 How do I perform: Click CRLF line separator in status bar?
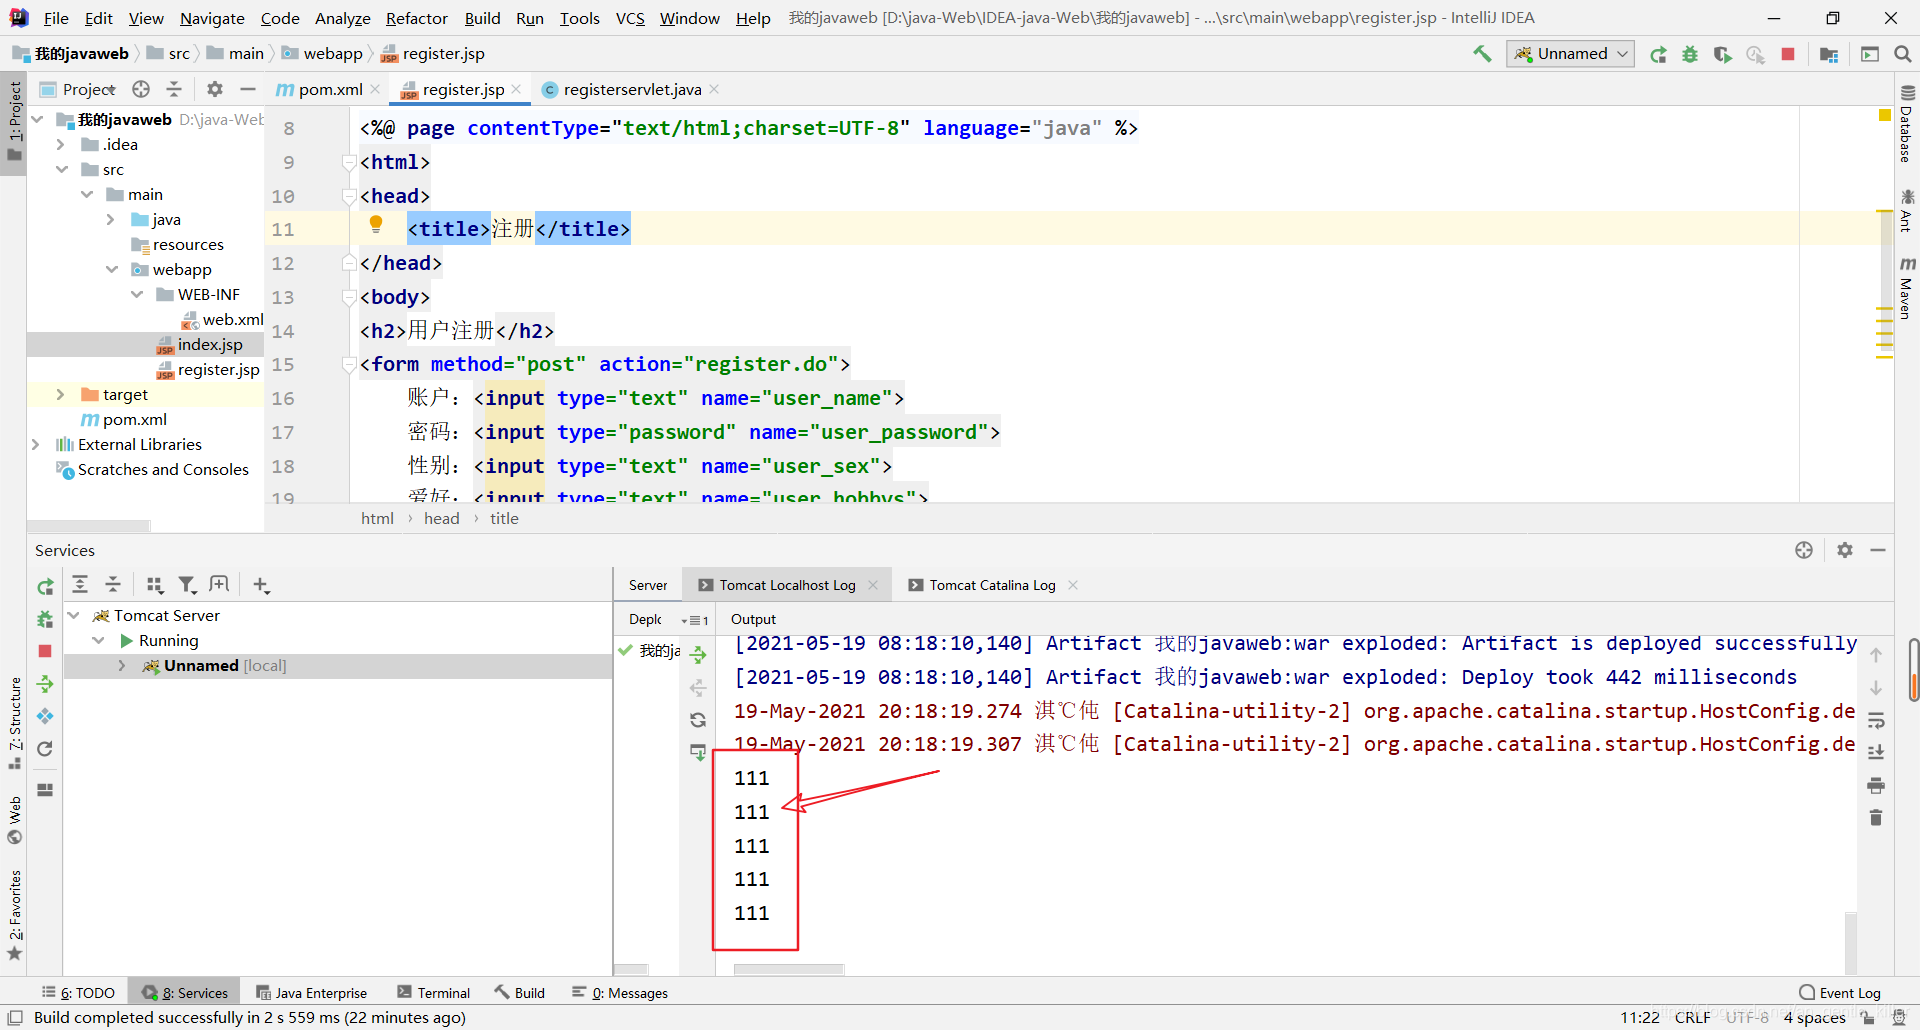1692,1017
